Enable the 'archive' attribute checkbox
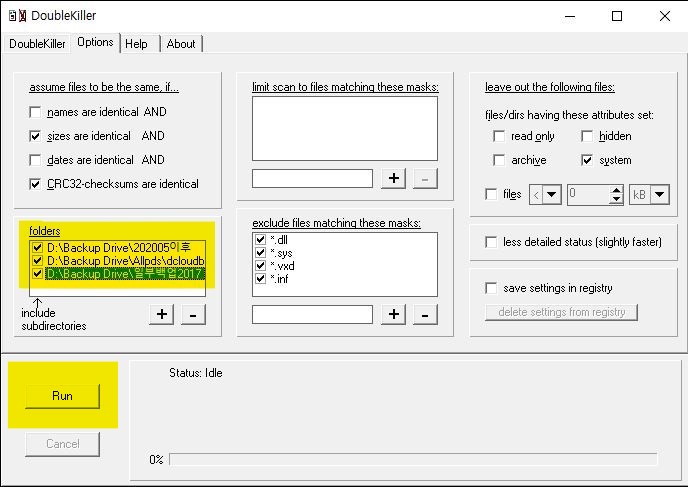Screen dimensions: 688x487 (499, 160)
